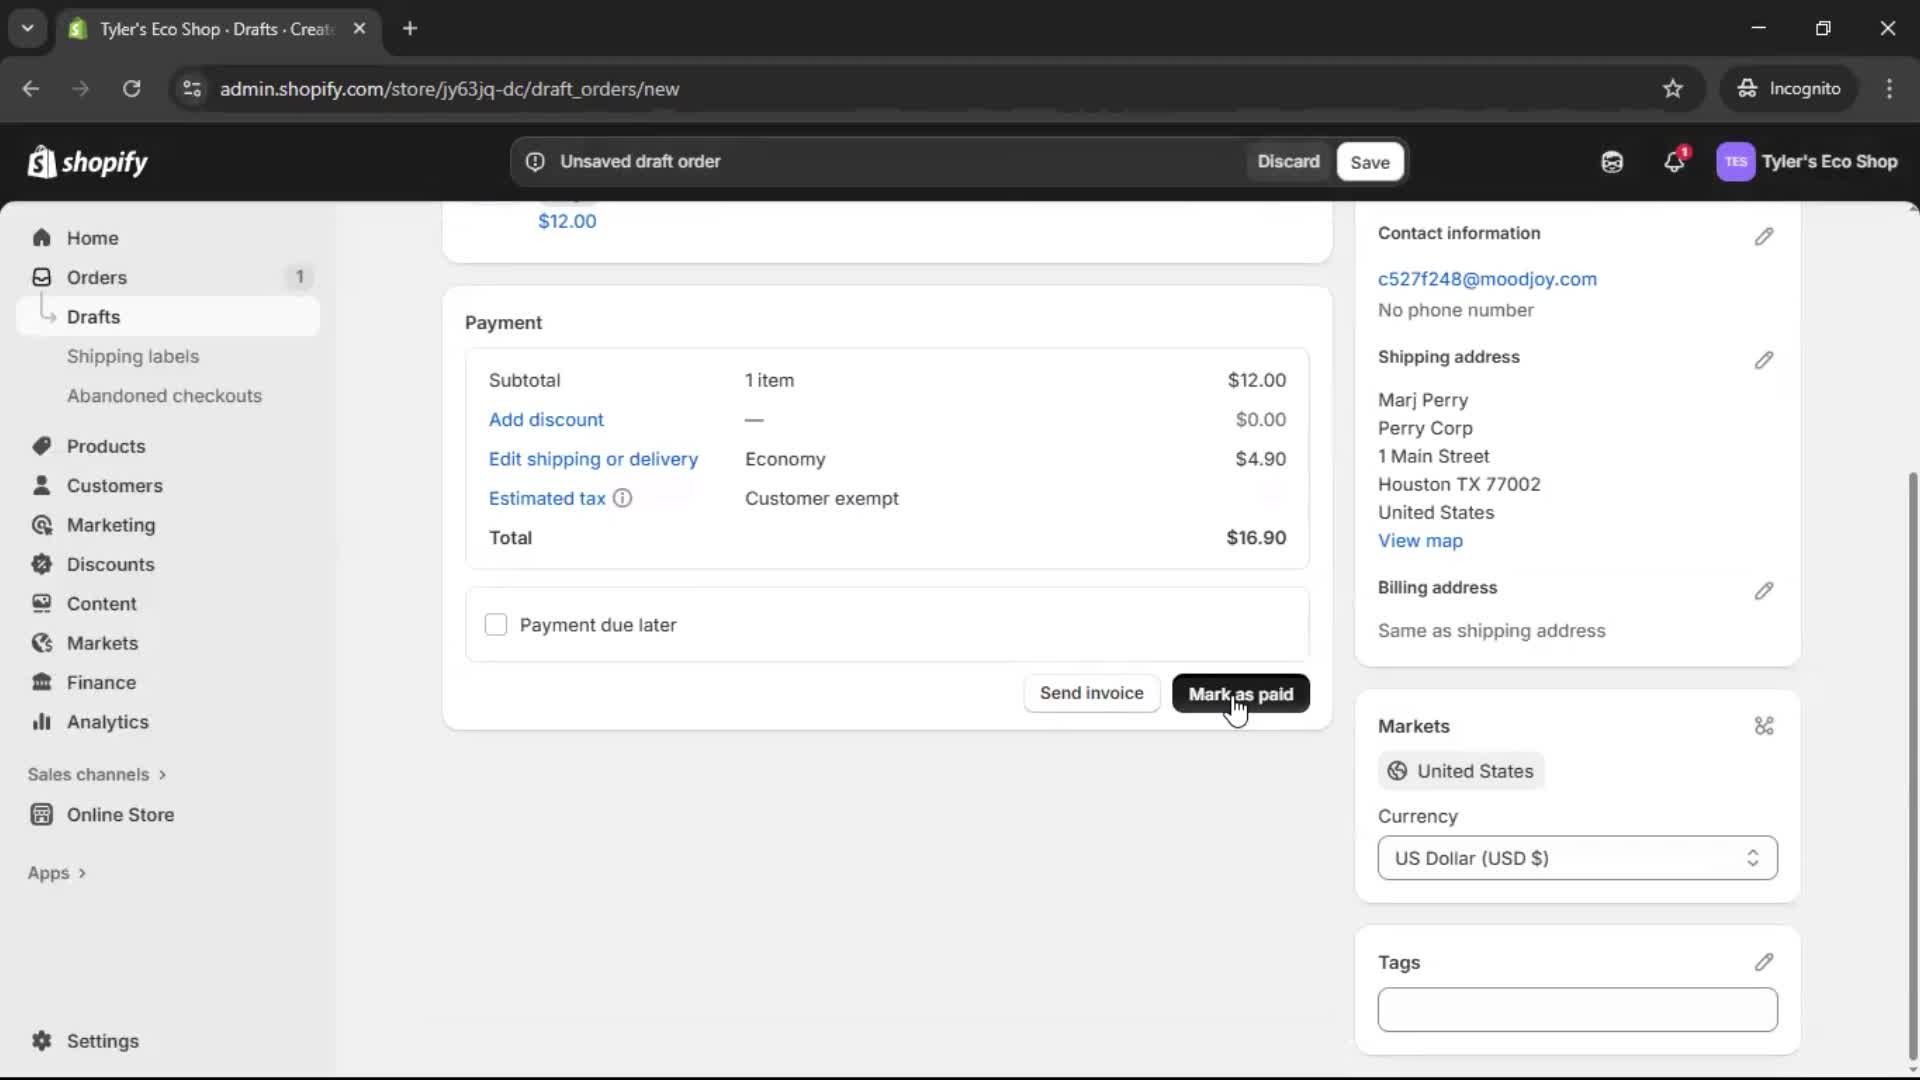Enable Estimated tax info popover
The width and height of the screenshot is (1920, 1080).
tap(623, 498)
